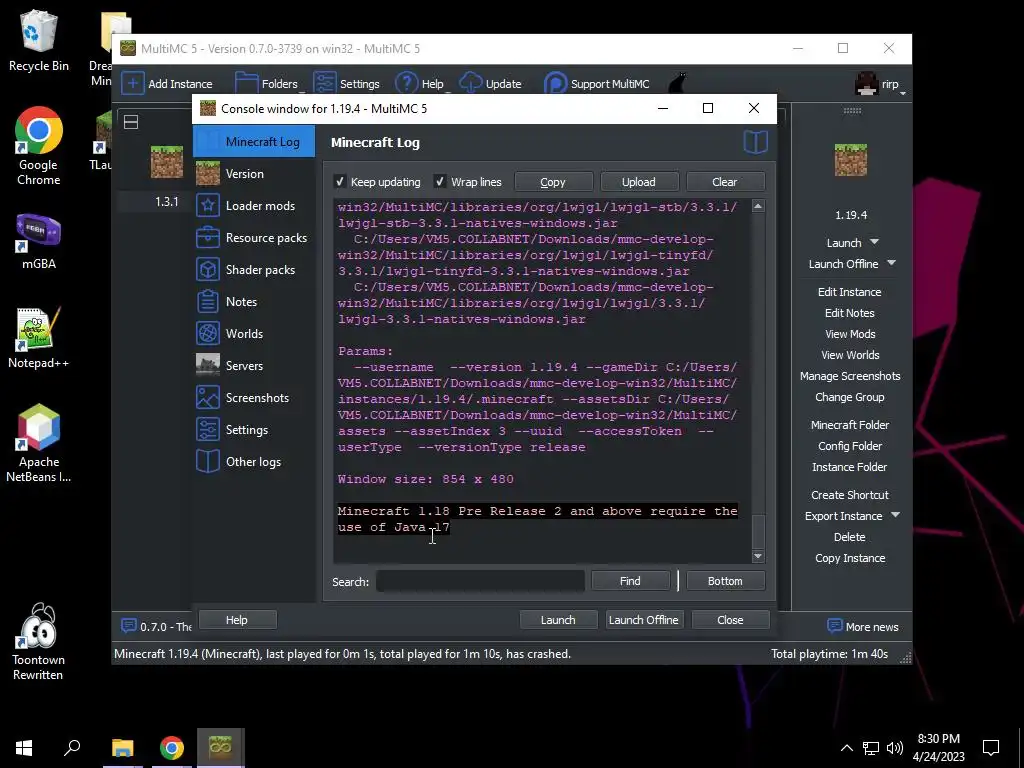1024x768 pixels.
Task: Select the 1.3.1 instance icon
Action: (167, 161)
